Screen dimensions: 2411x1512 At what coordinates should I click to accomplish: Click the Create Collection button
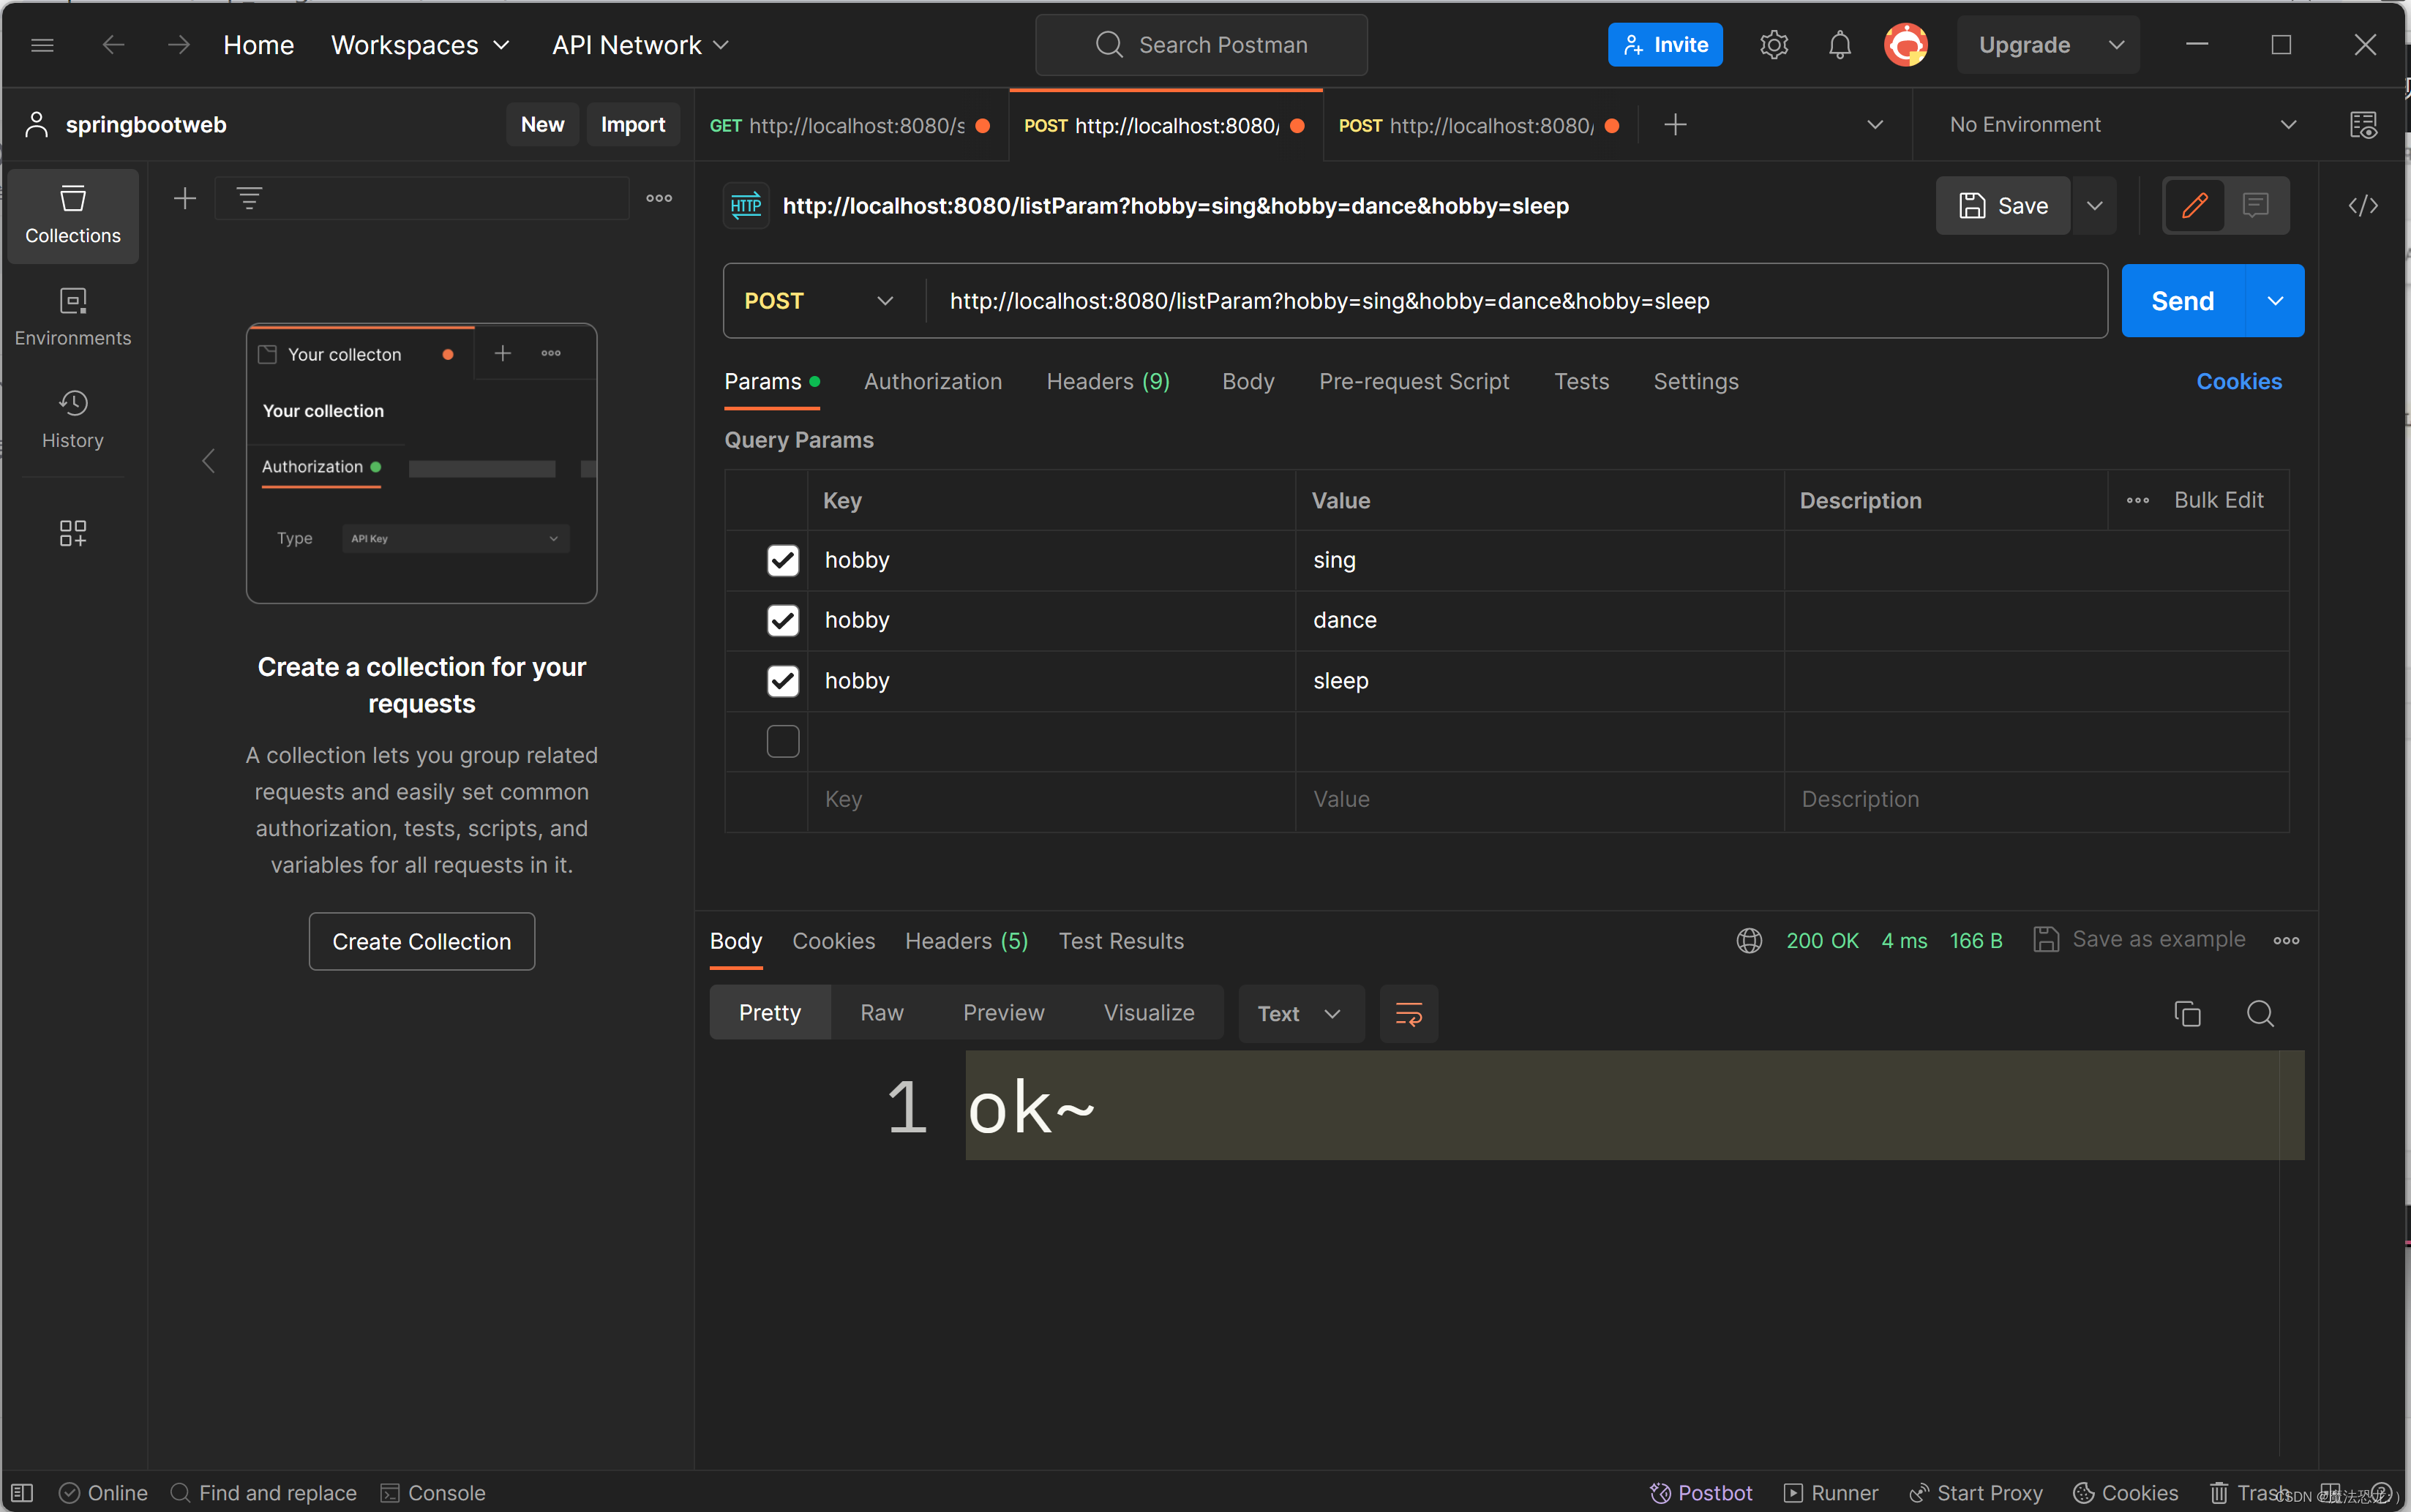click(421, 941)
